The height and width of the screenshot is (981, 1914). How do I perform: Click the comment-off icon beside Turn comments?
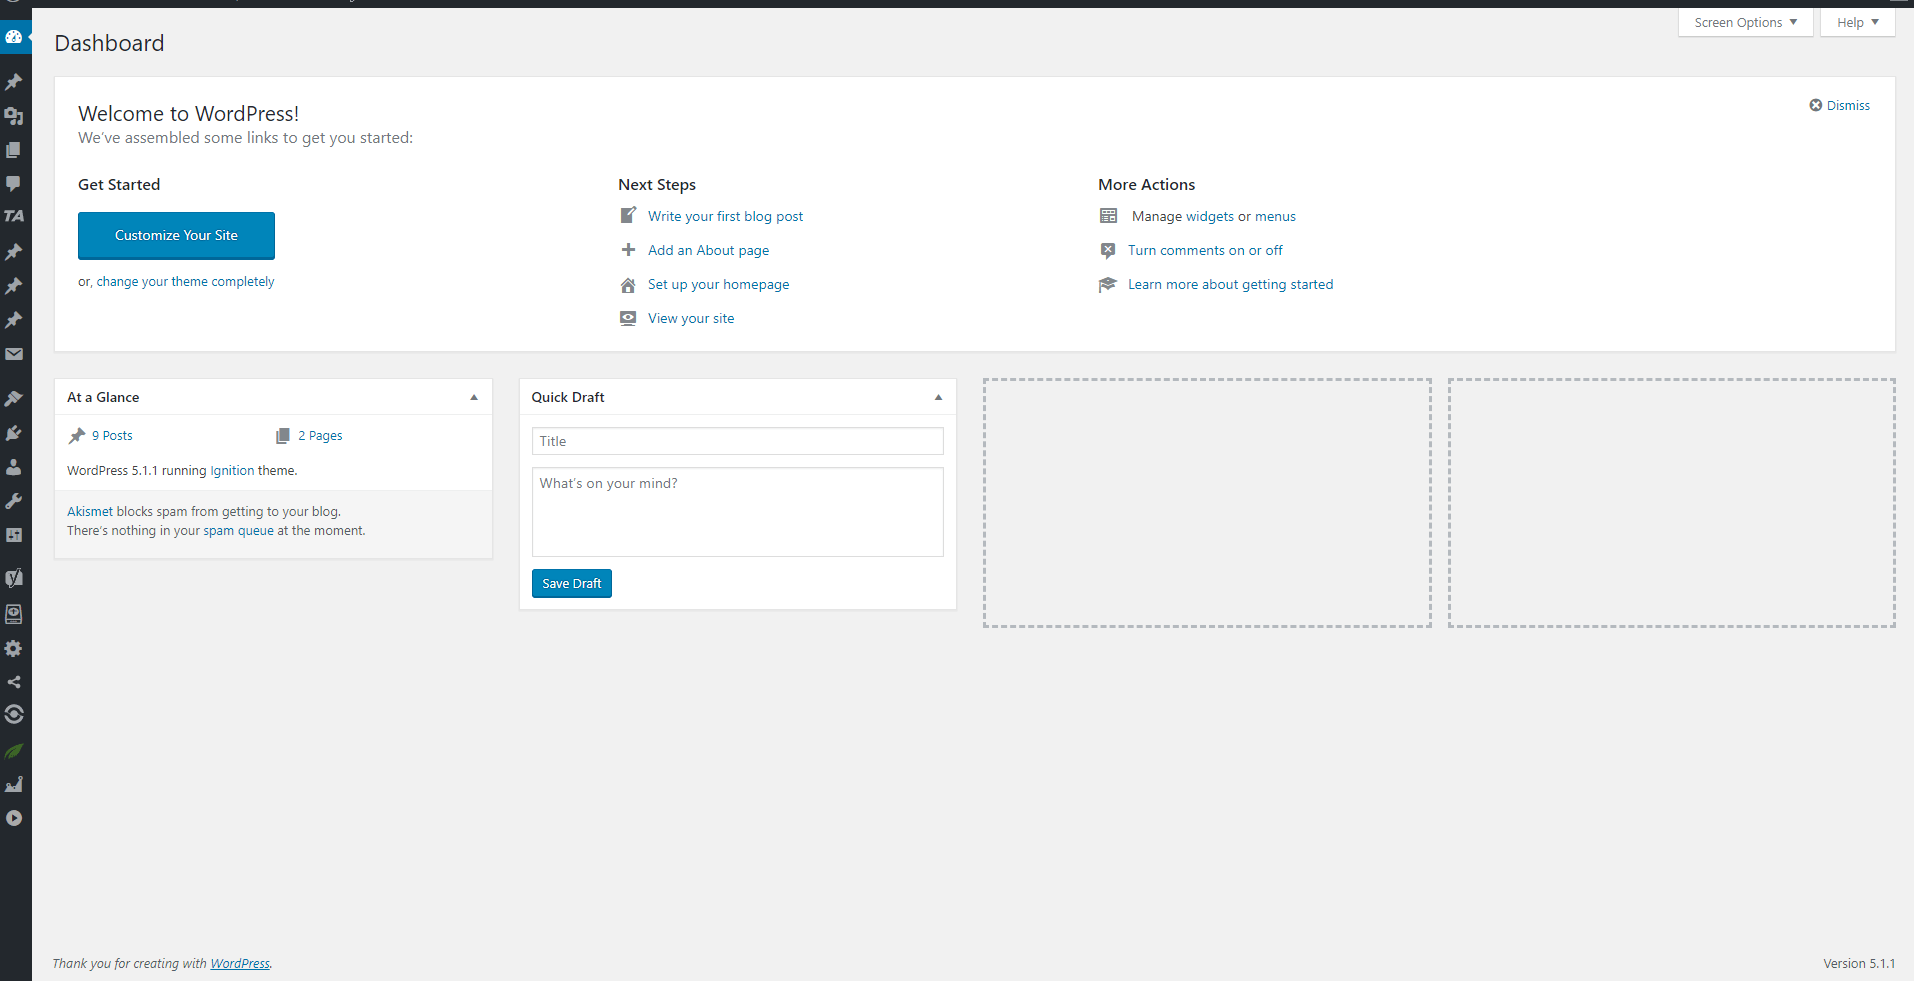pyautogui.click(x=1108, y=250)
